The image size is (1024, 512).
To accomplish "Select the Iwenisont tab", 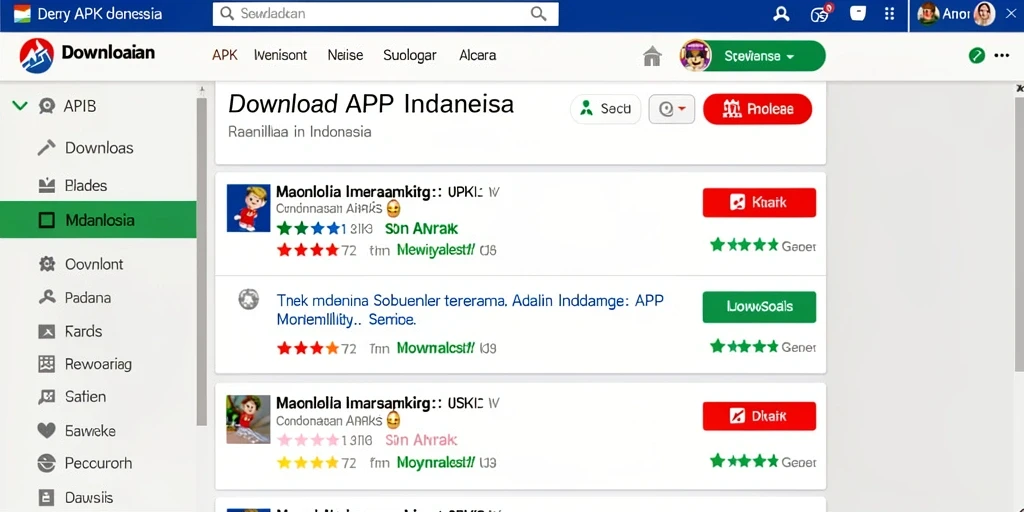I will click(280, 56).
